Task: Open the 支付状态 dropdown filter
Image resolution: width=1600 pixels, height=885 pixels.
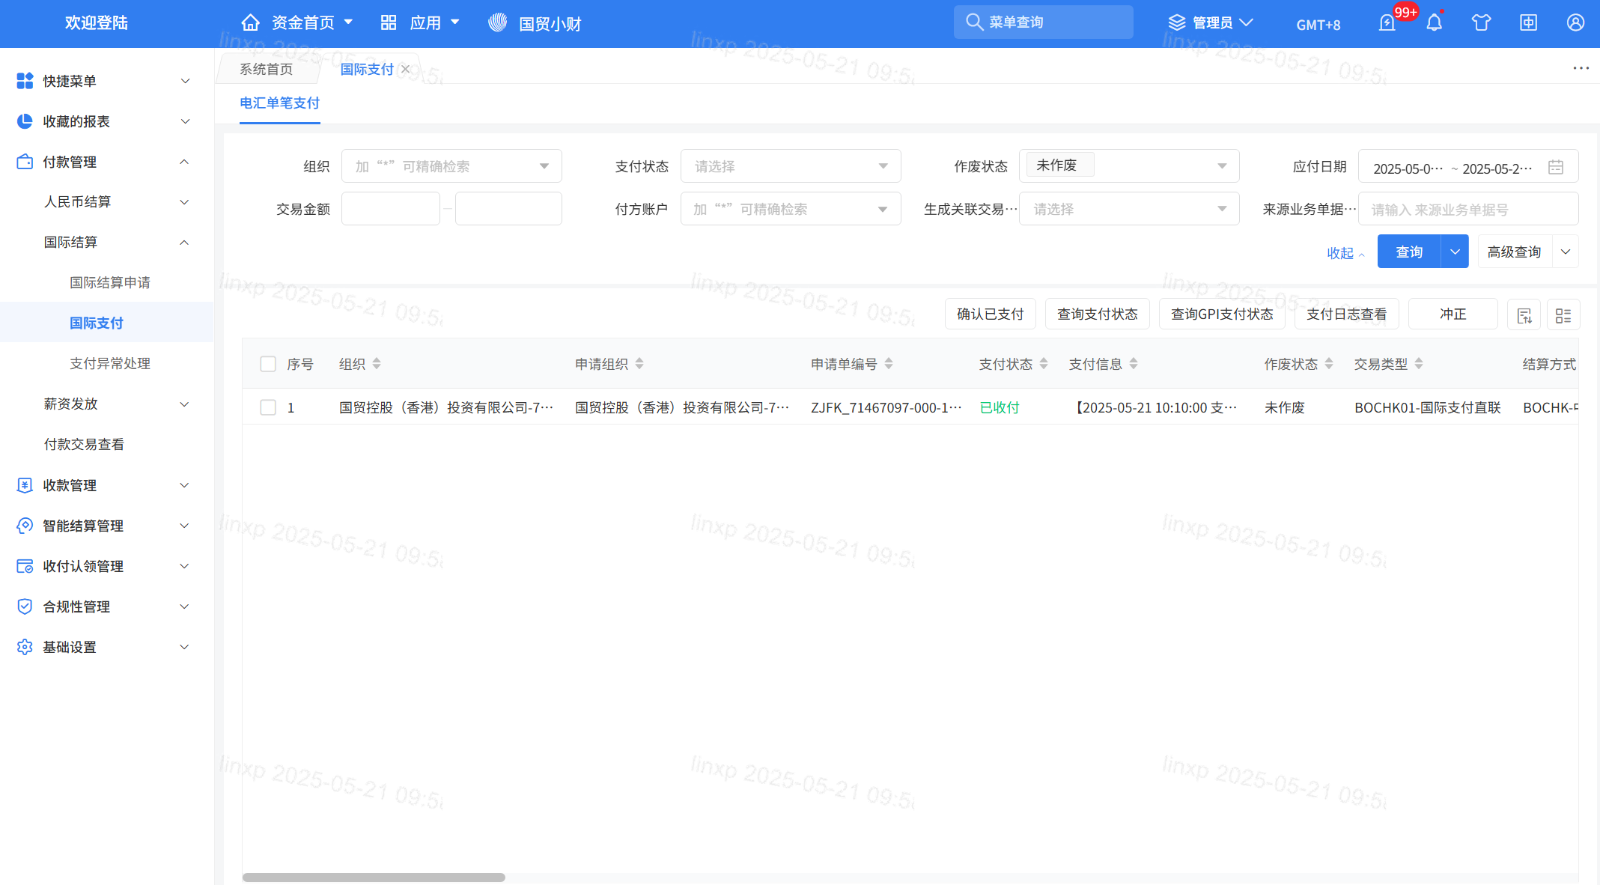Action: [790, 167]
